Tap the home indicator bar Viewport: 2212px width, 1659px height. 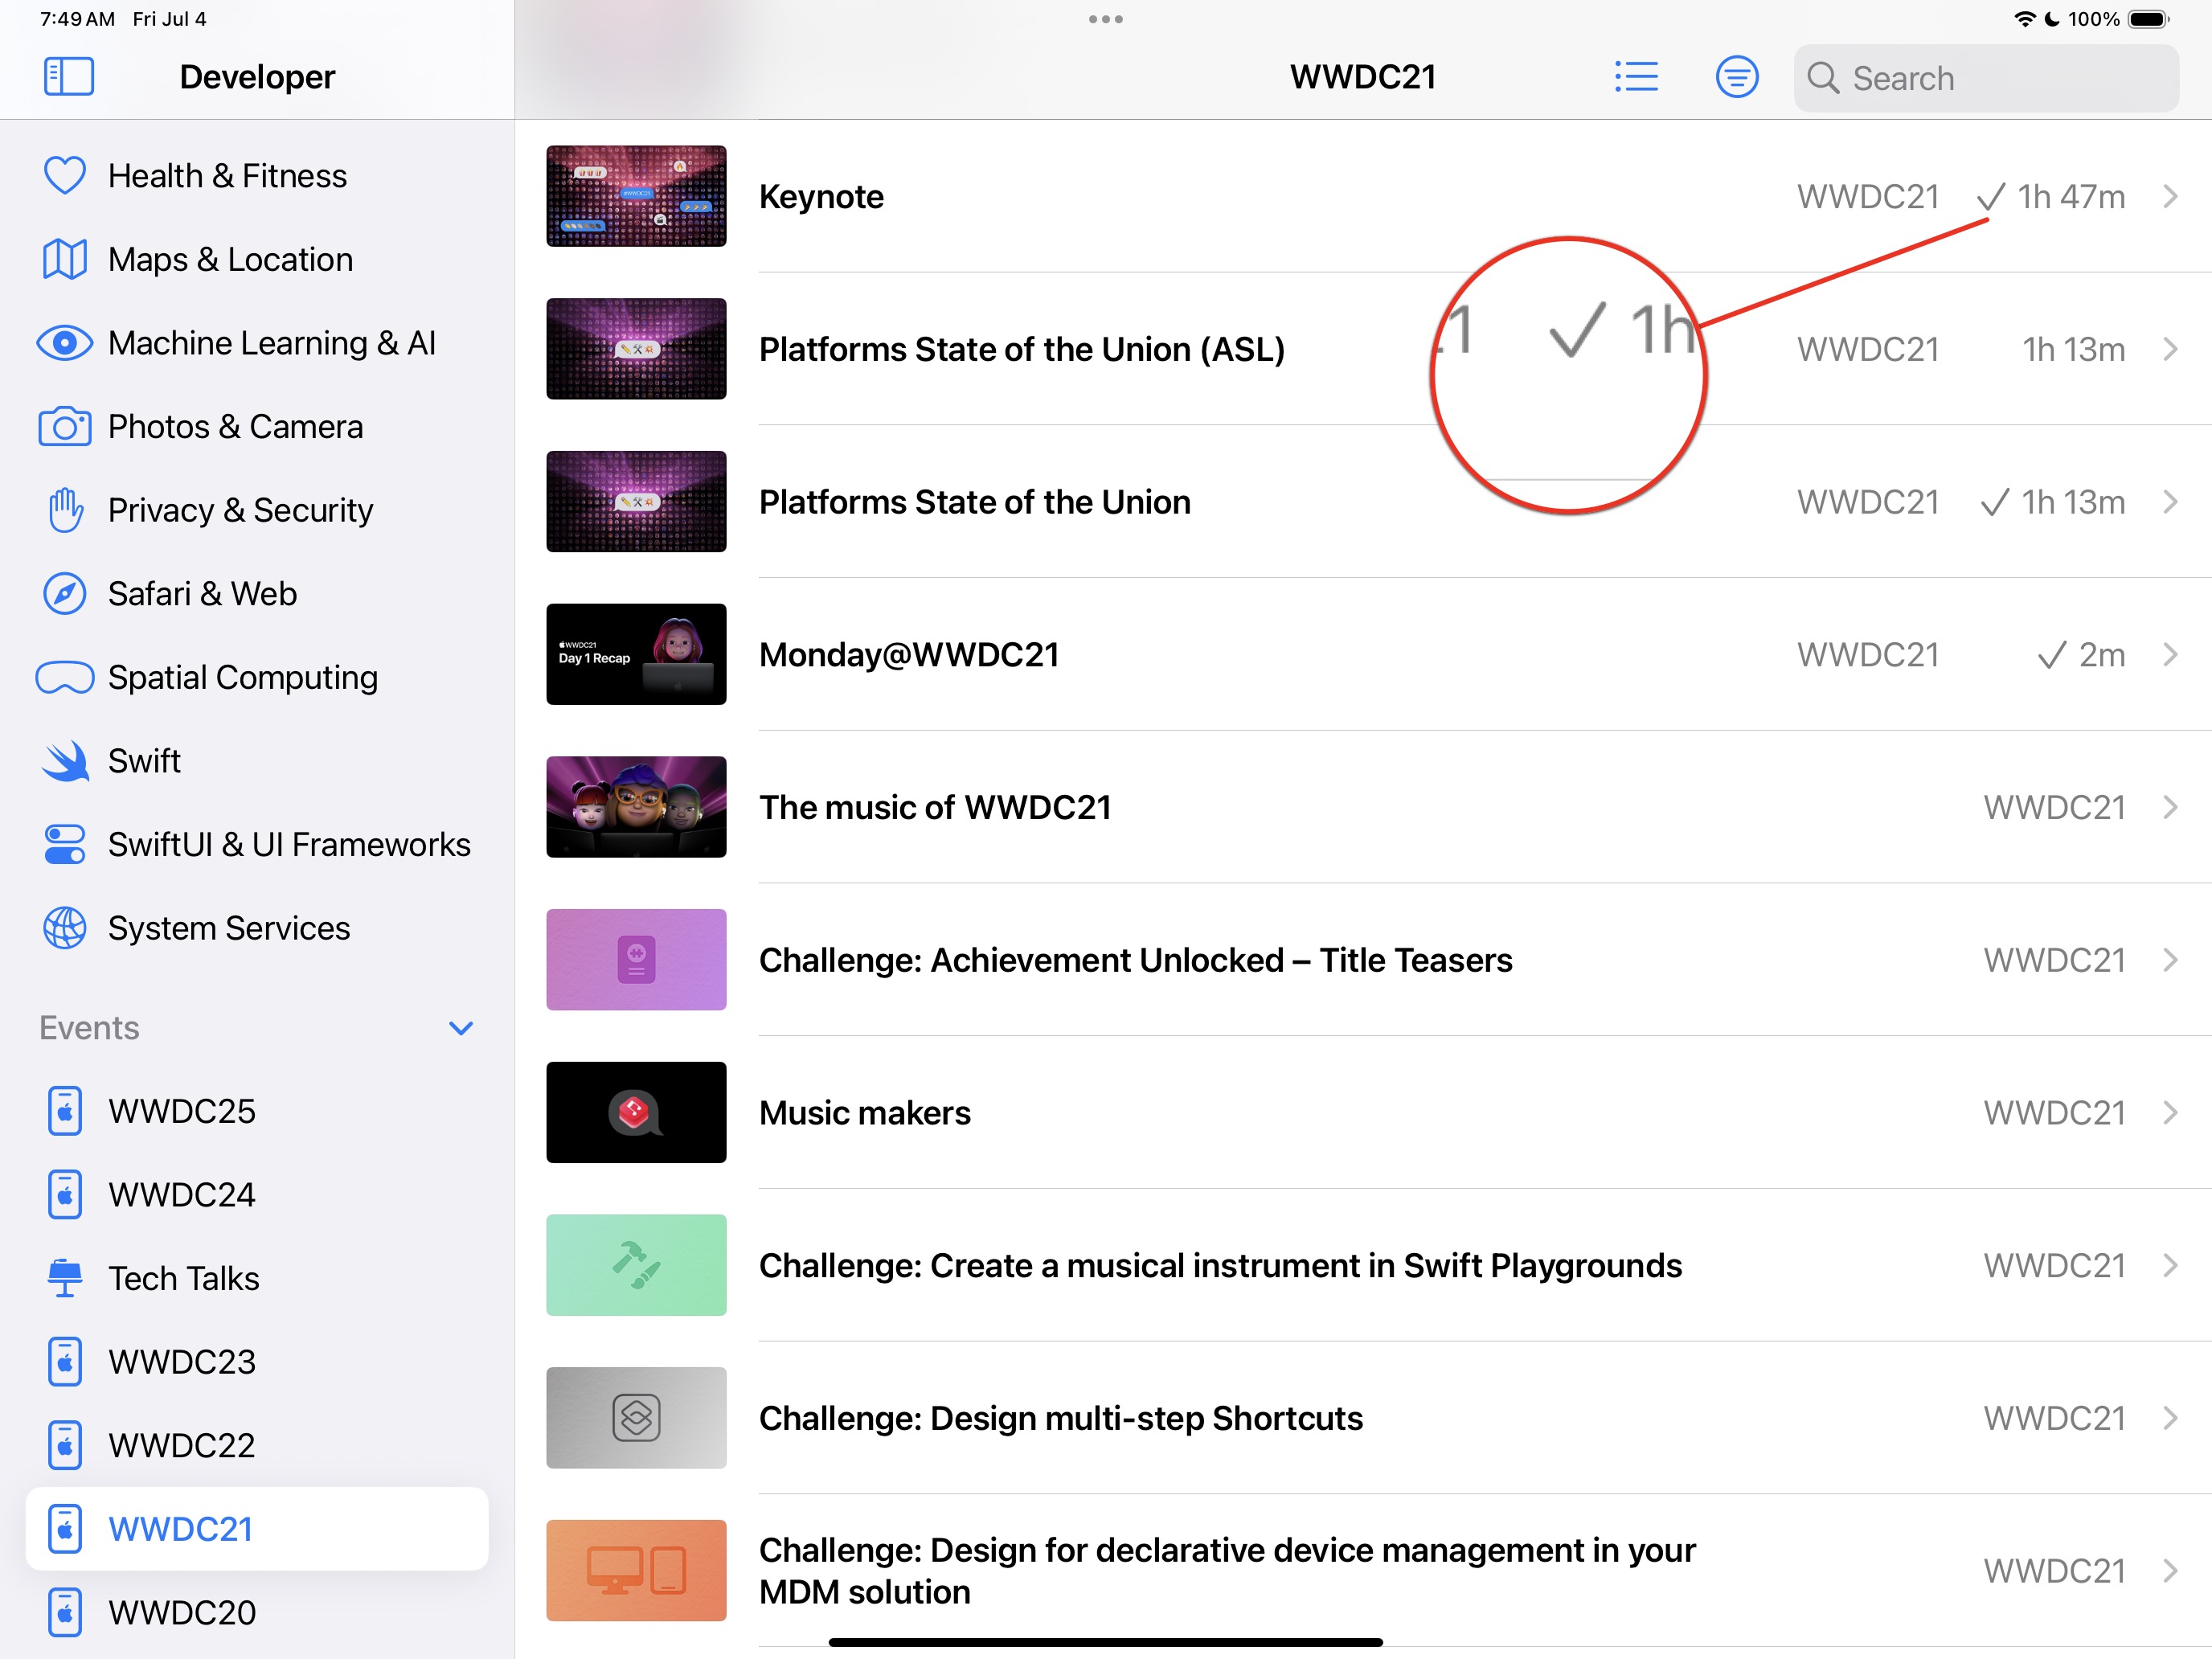point(1106,1642)
